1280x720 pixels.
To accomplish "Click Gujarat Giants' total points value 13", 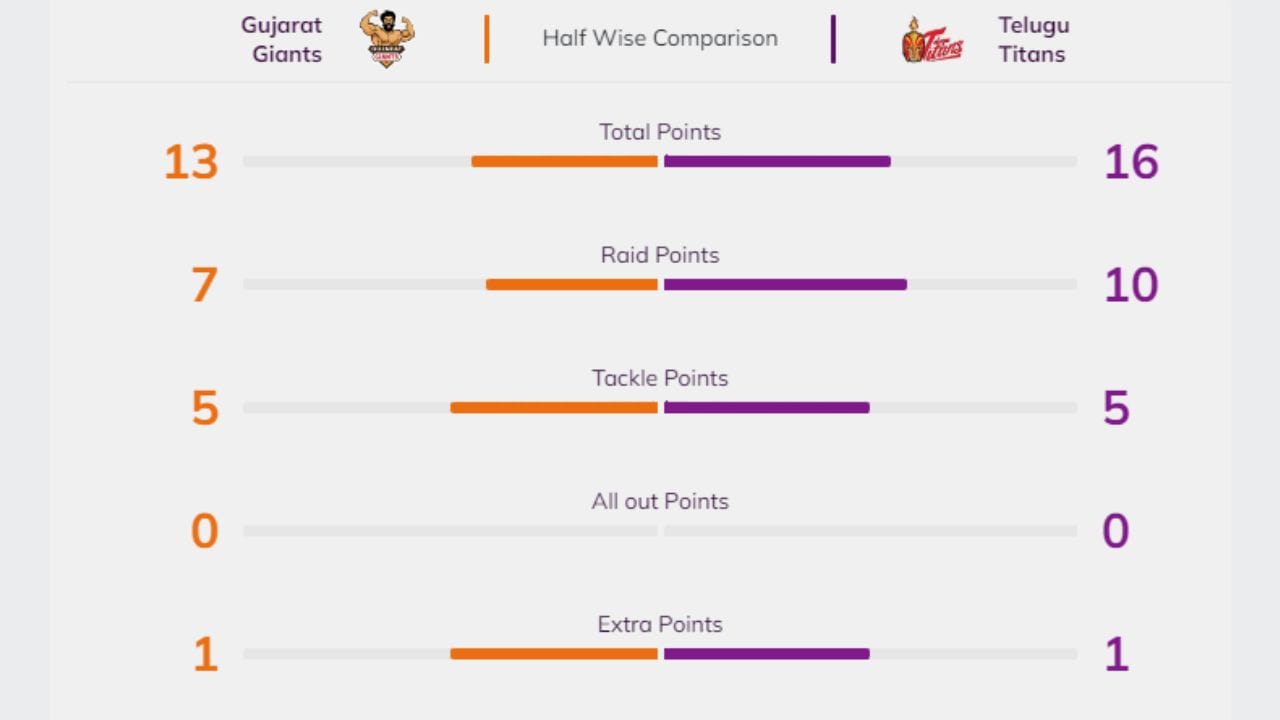I will 191,162.
